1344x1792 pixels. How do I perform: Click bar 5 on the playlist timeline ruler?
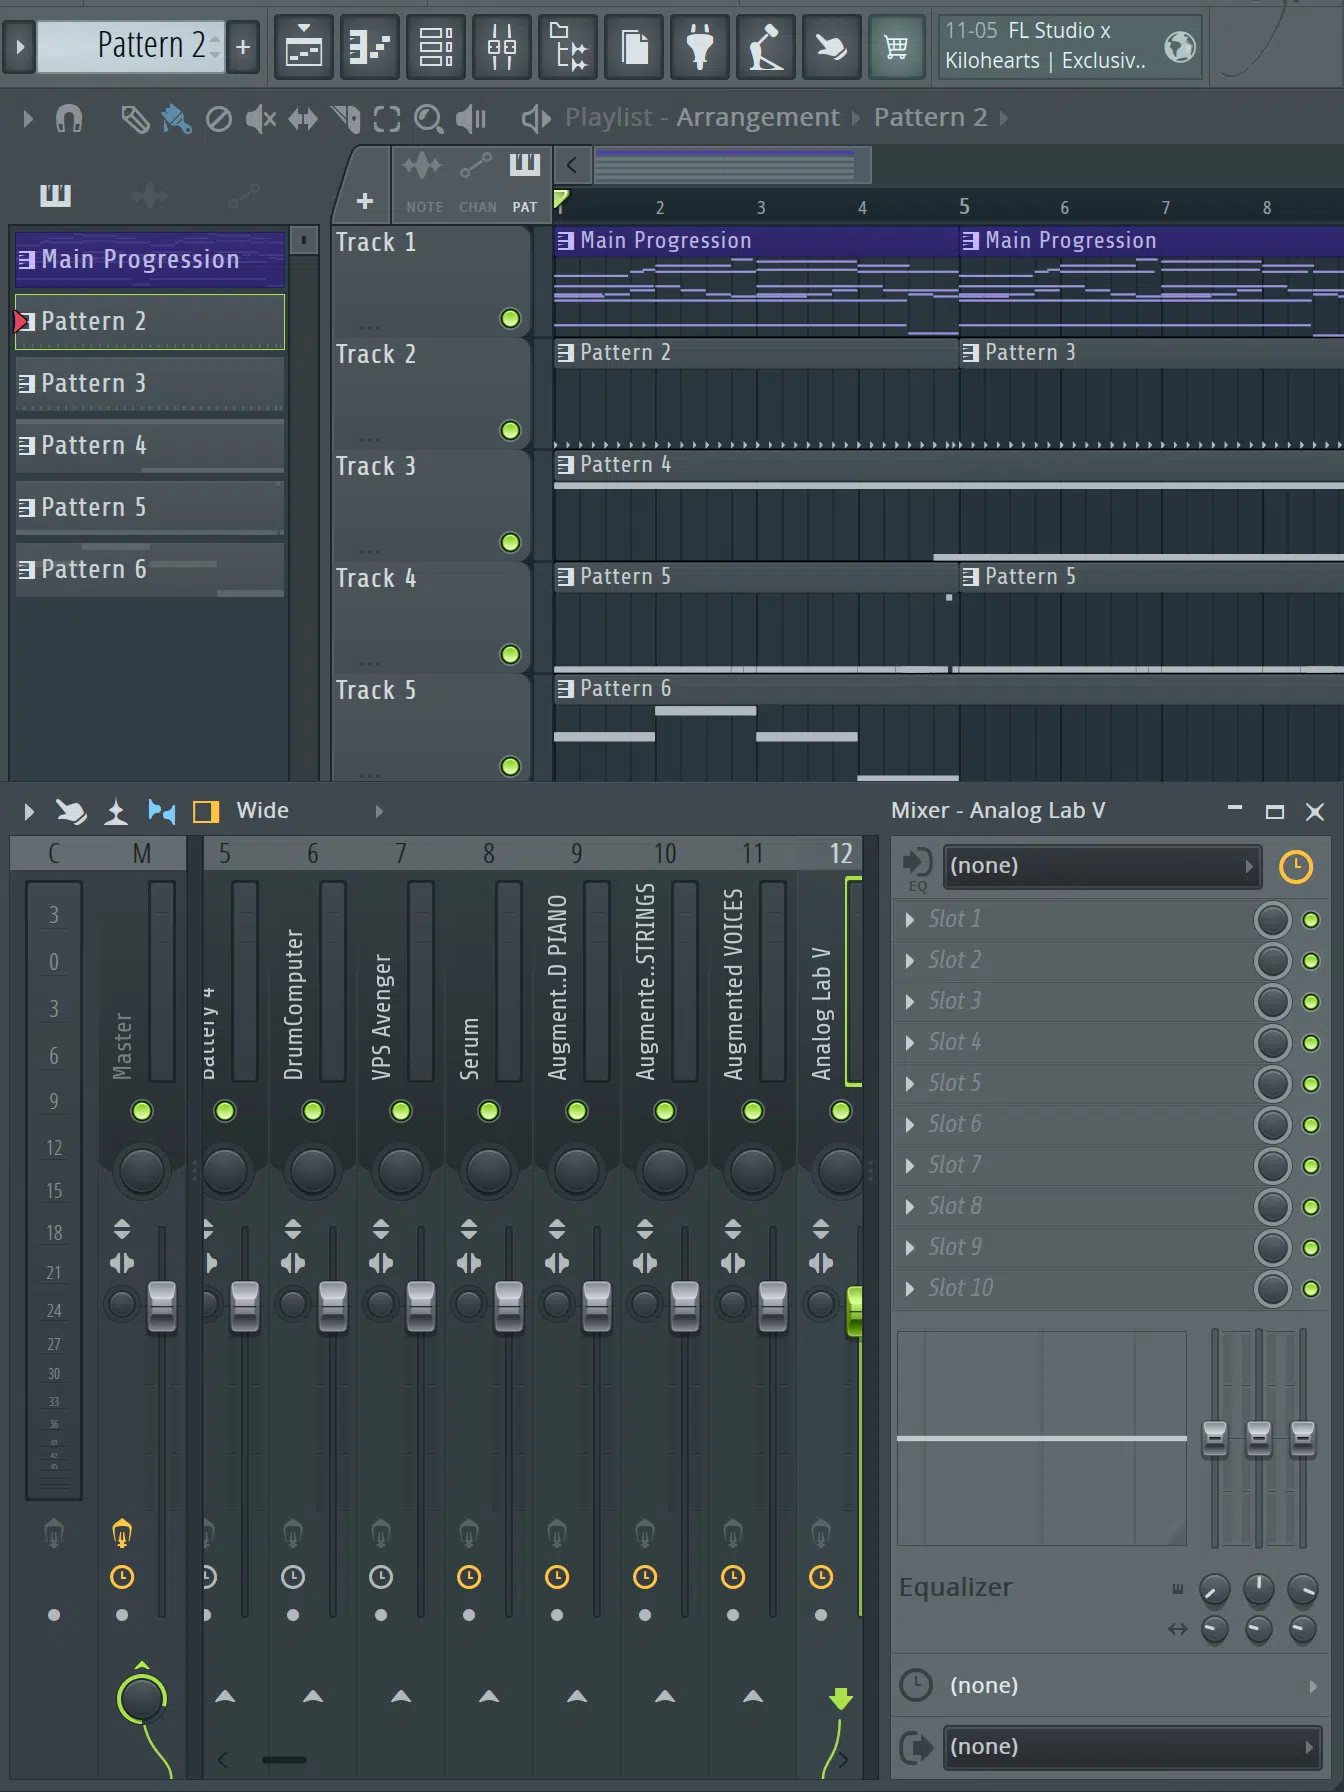tap(964, 207)
